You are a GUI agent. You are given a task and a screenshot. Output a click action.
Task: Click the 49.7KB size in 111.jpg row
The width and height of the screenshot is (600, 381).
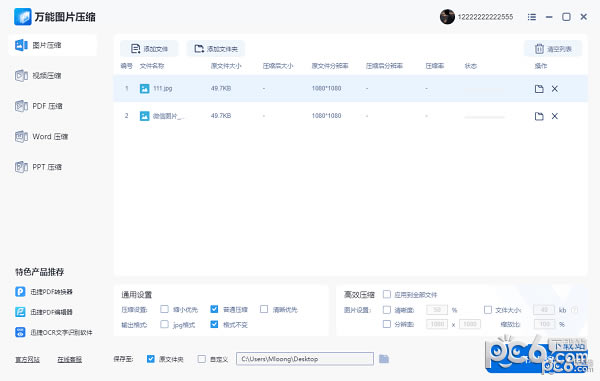(x=221, y=89)
